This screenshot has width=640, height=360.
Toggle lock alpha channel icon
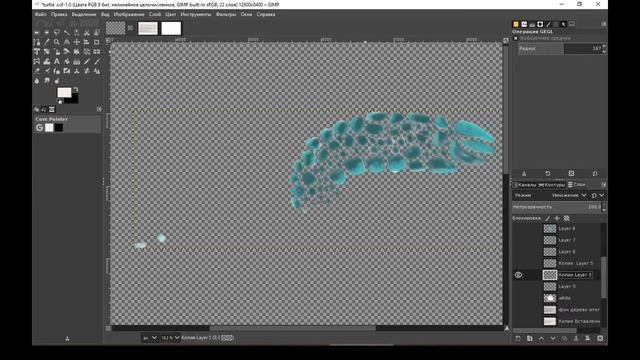pyautogui.click(x=567, y=218)
